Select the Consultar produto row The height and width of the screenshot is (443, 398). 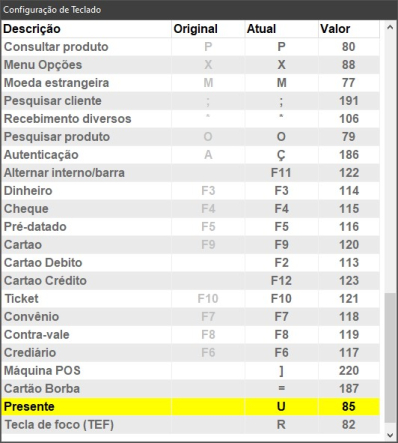pos(190,47)
